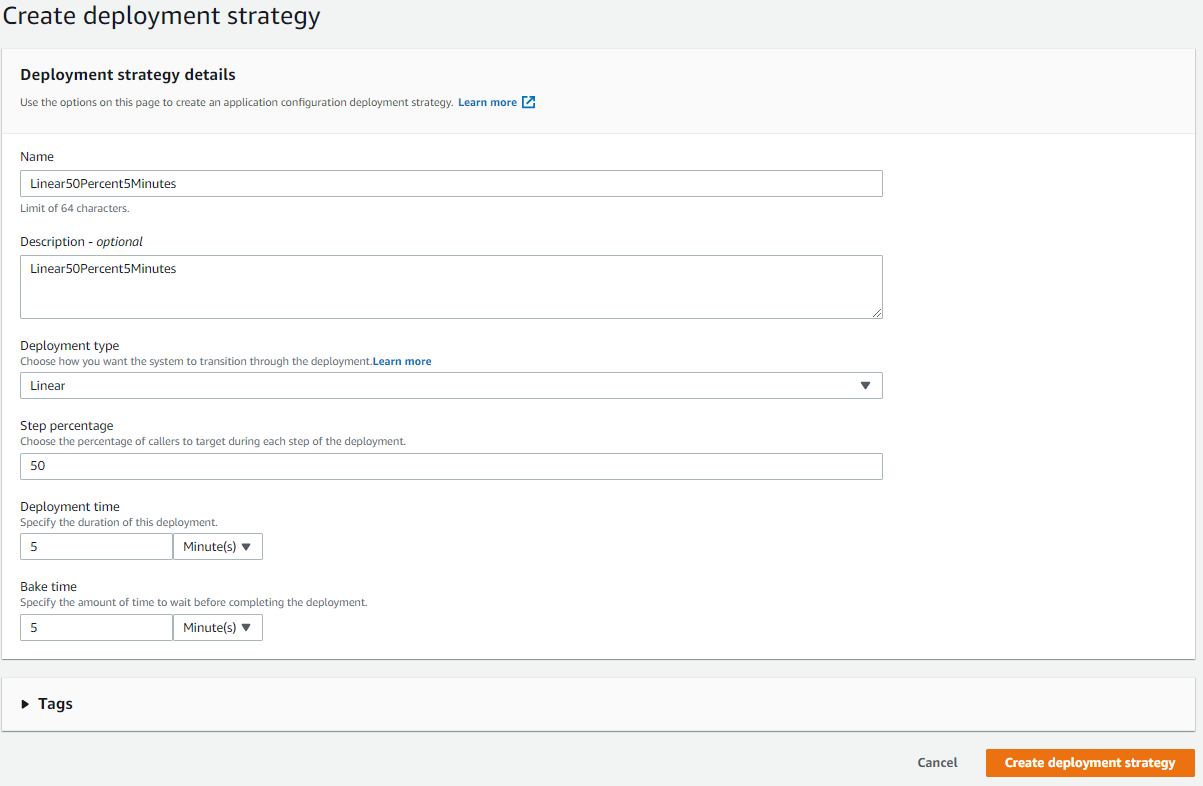This screenshot has height=786, width=1203.
Task: Click the arrow on the Bake time Minute(s) selector
Action: coord(247,627)
